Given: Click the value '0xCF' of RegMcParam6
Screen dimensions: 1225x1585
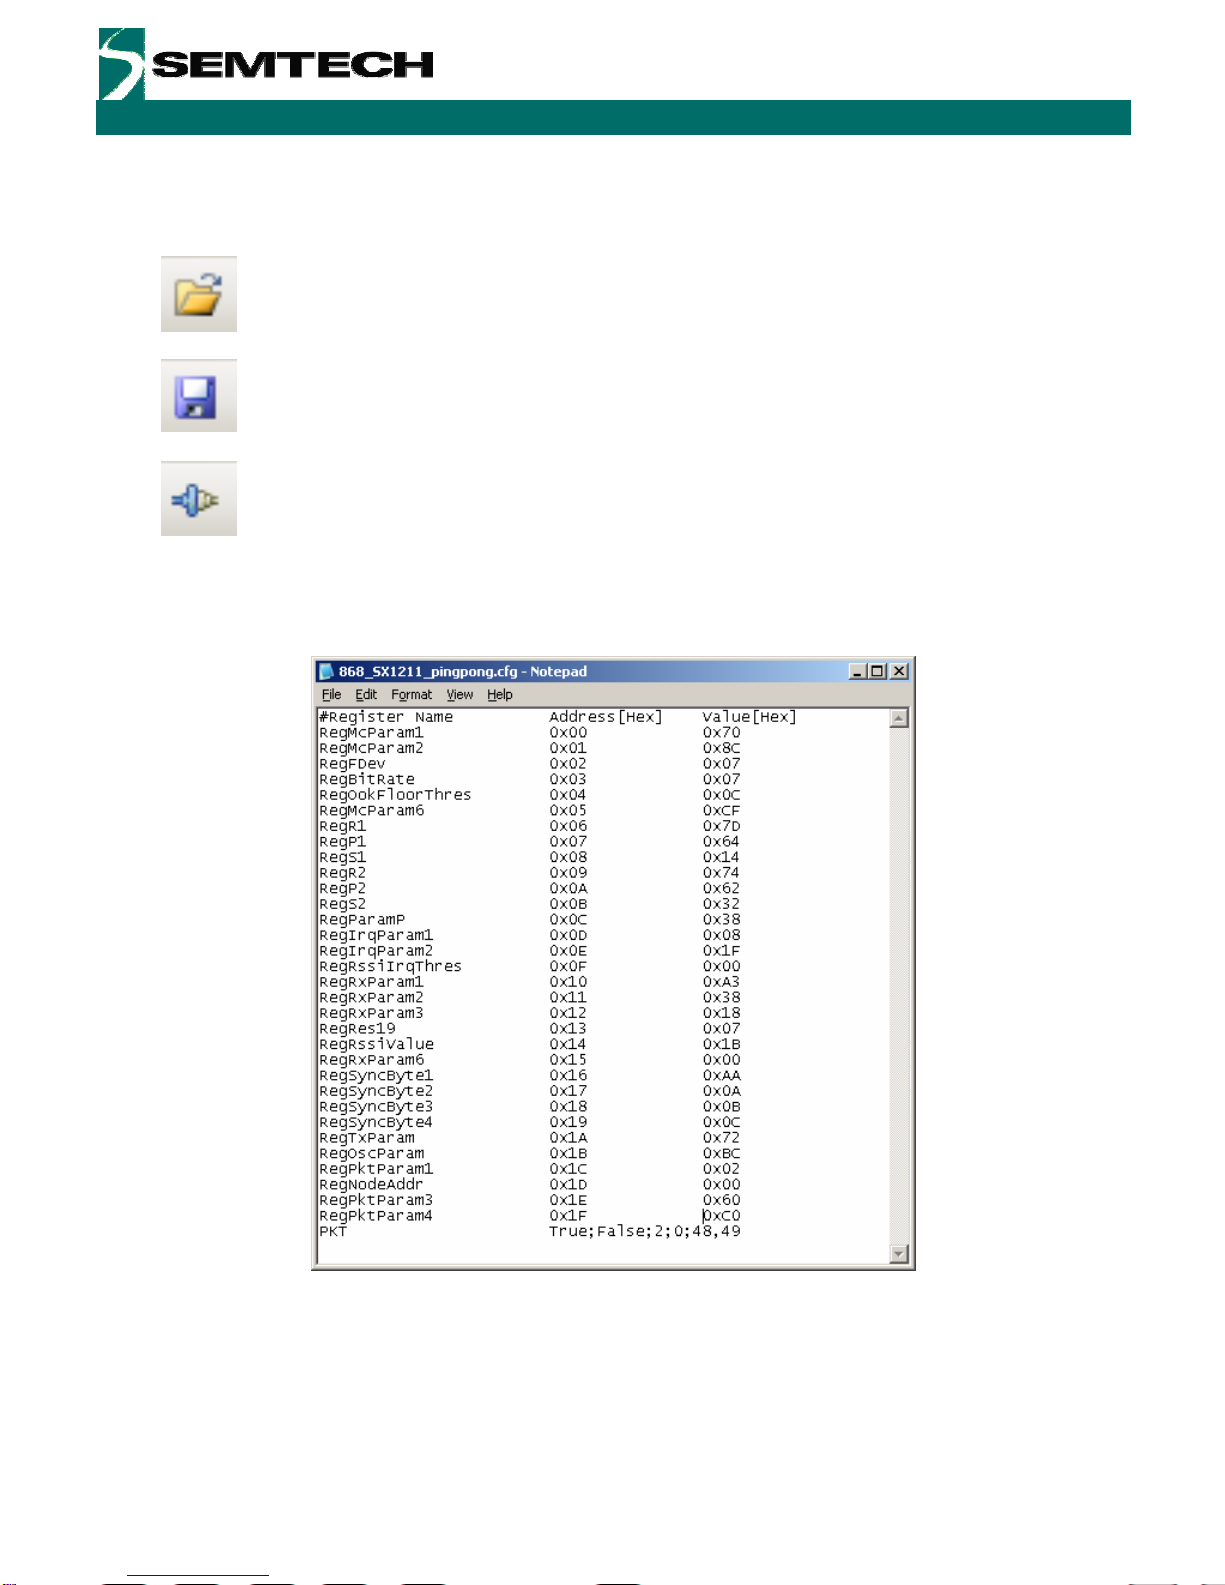Looking at the screenshot, I should tap(721, 811).
